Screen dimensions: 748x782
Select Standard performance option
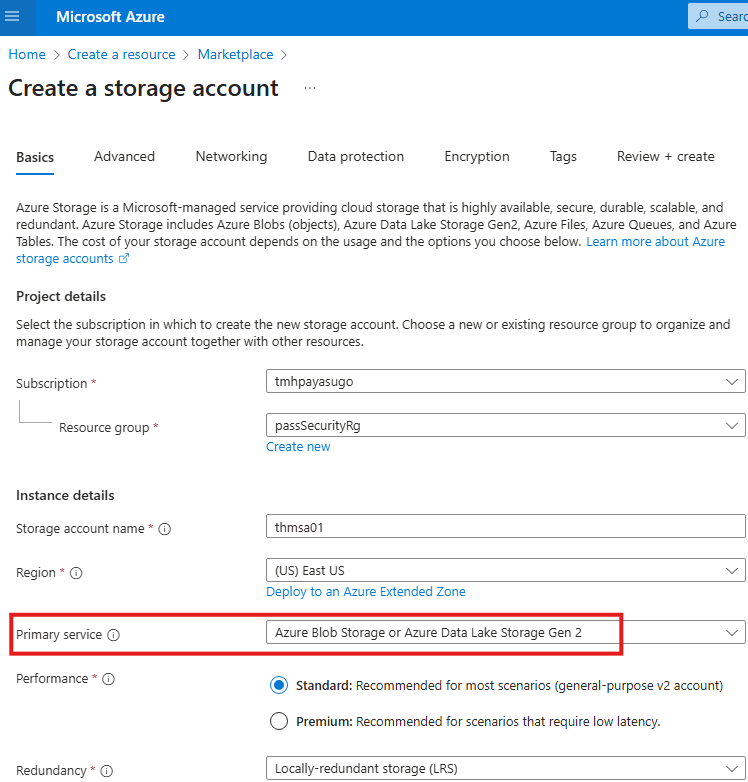point(279,685)
